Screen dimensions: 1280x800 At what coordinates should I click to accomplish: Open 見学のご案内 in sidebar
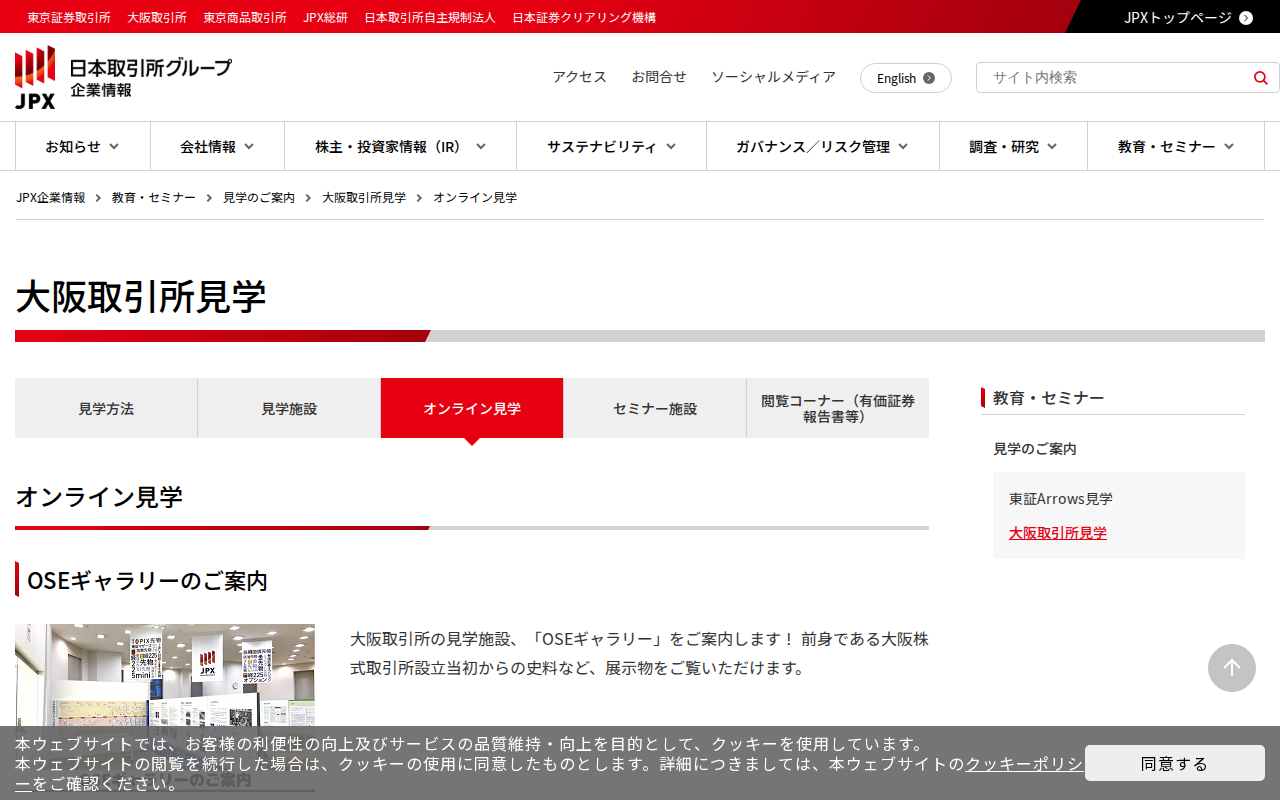point(1035,449)
